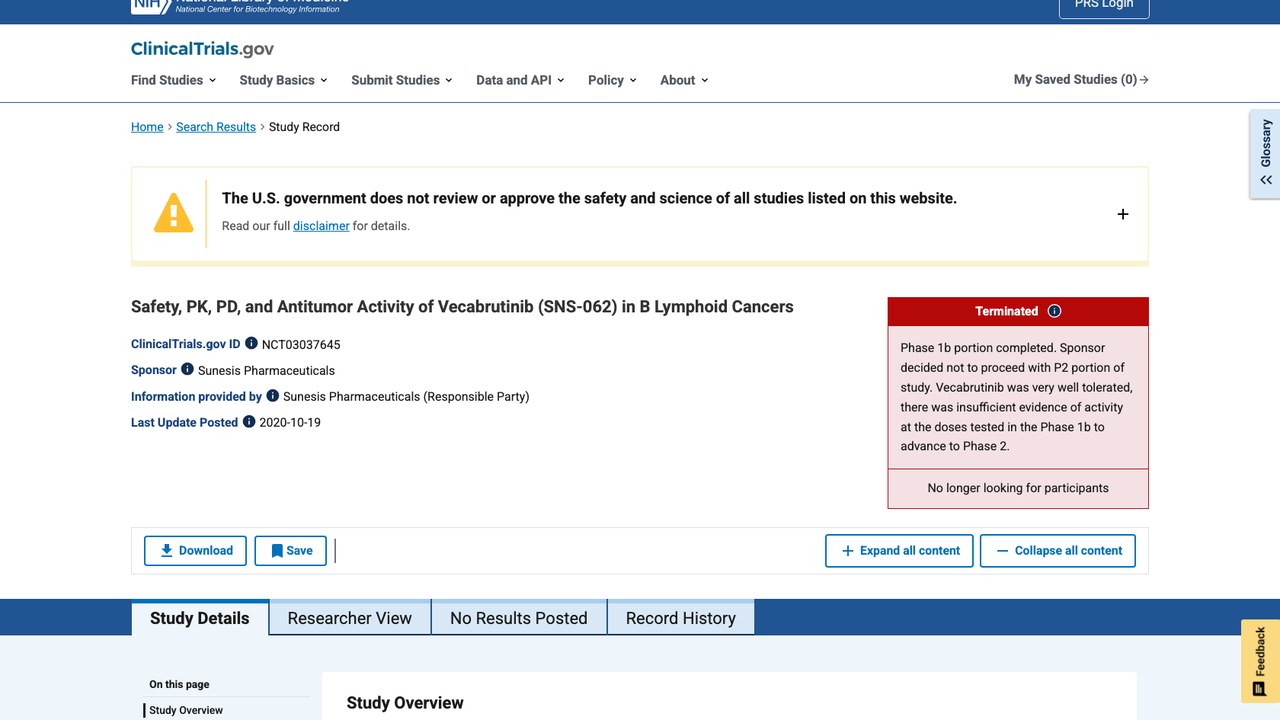Click the Last Update Posted info icon
Viewport: 1280px width, 720px height.
pyautogui.click(x=249, y=422)
